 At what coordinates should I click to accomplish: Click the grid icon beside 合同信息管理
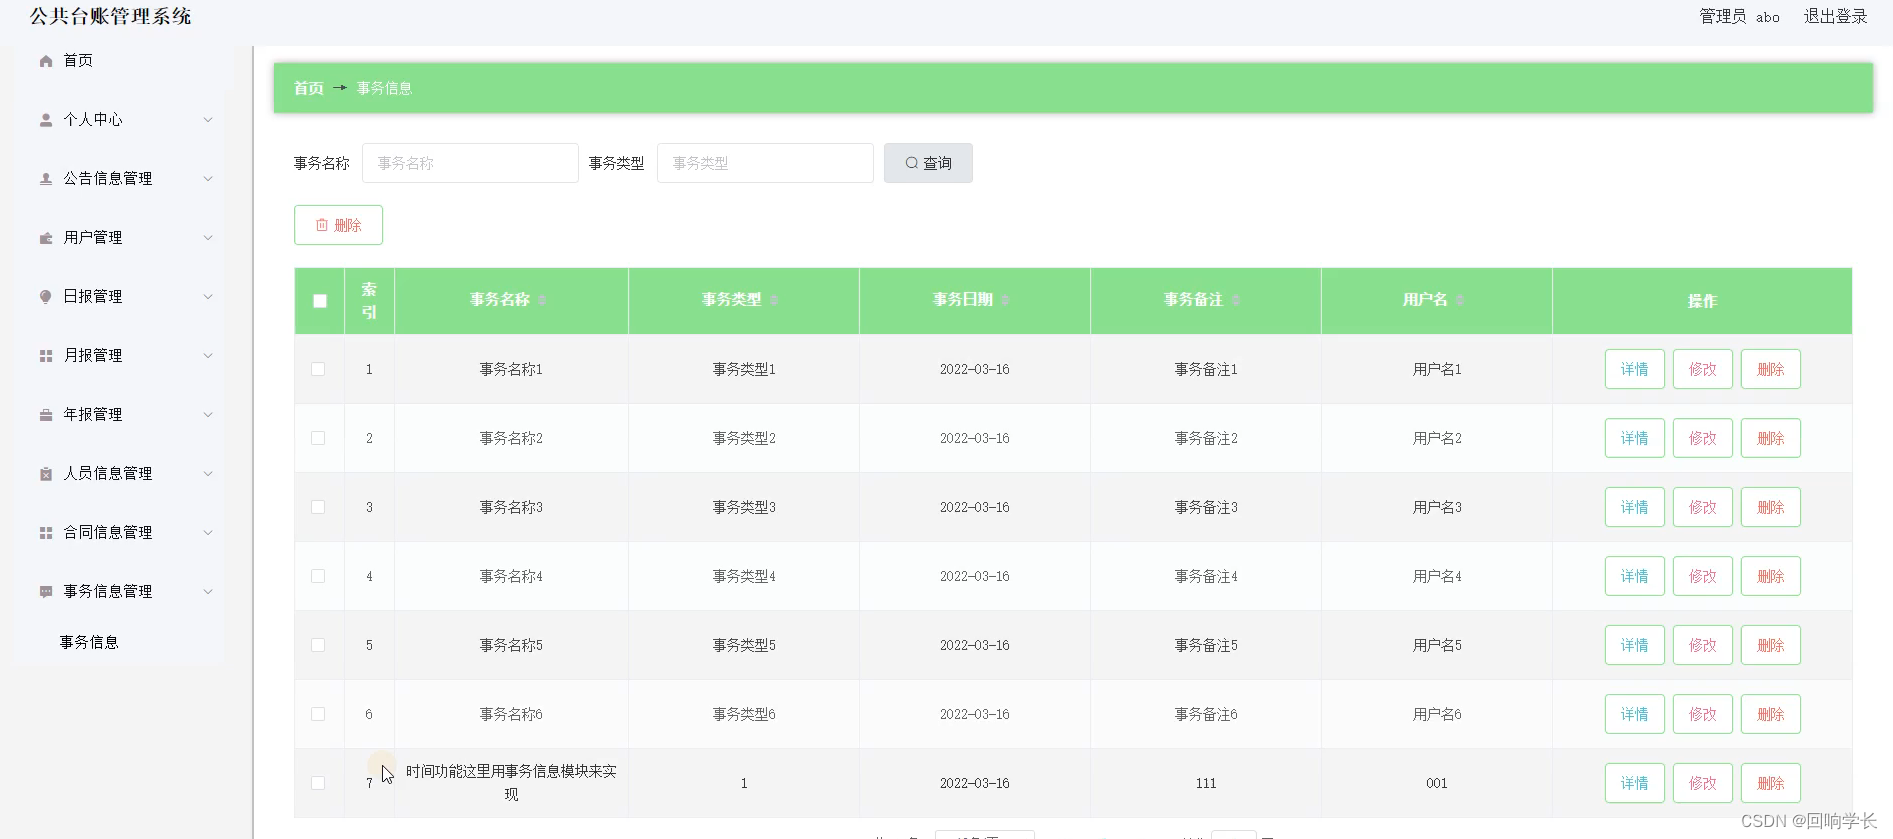pyautogui.click(x=46, y=533)
